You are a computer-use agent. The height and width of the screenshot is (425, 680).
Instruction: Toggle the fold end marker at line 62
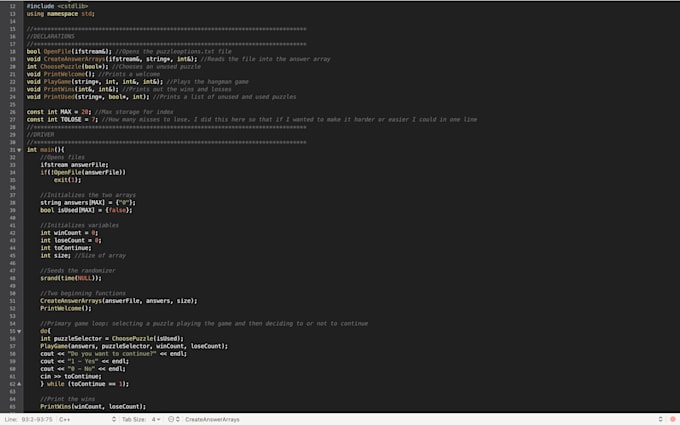(x=19, y=384)
